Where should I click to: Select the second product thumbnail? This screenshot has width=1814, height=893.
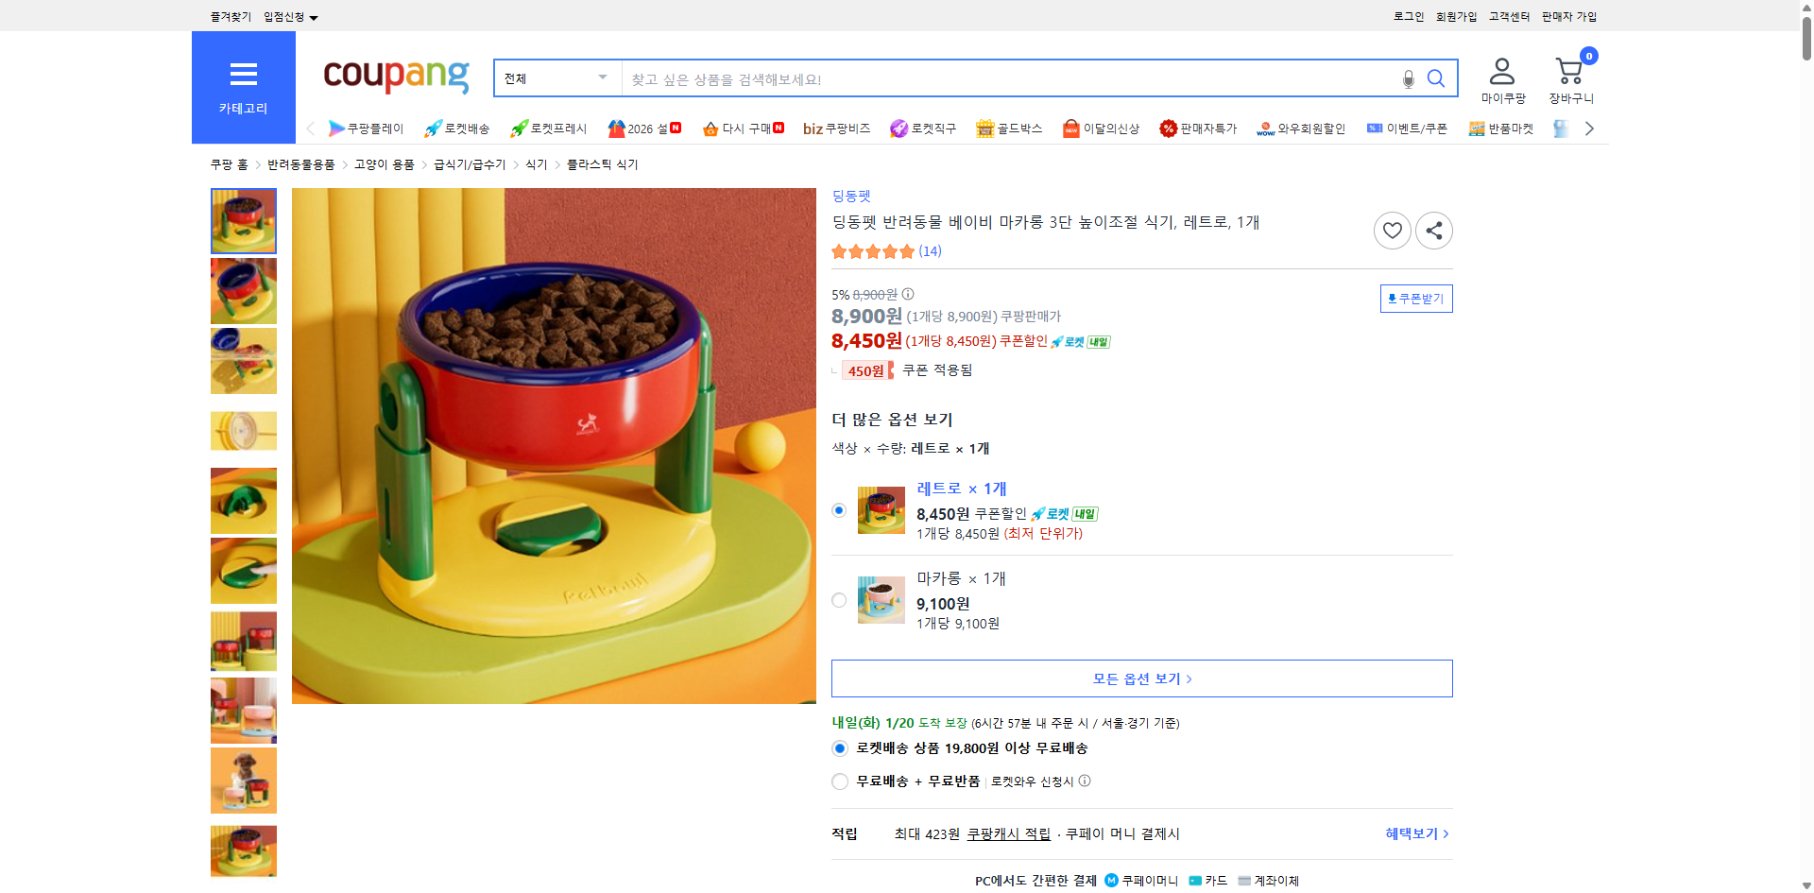[x=243, y=291]
